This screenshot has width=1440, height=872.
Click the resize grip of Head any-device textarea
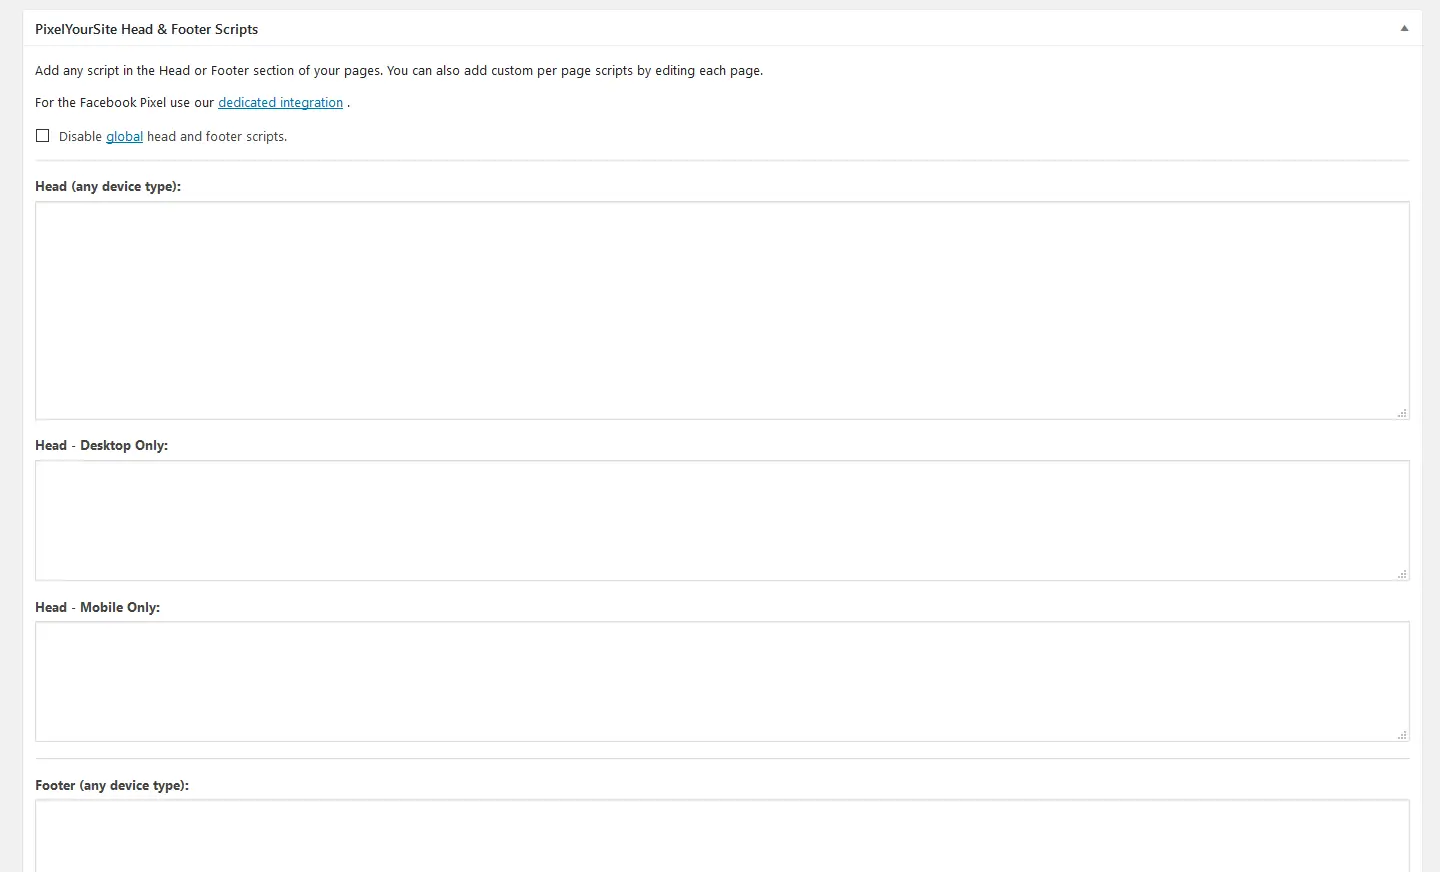[1402, 412]
